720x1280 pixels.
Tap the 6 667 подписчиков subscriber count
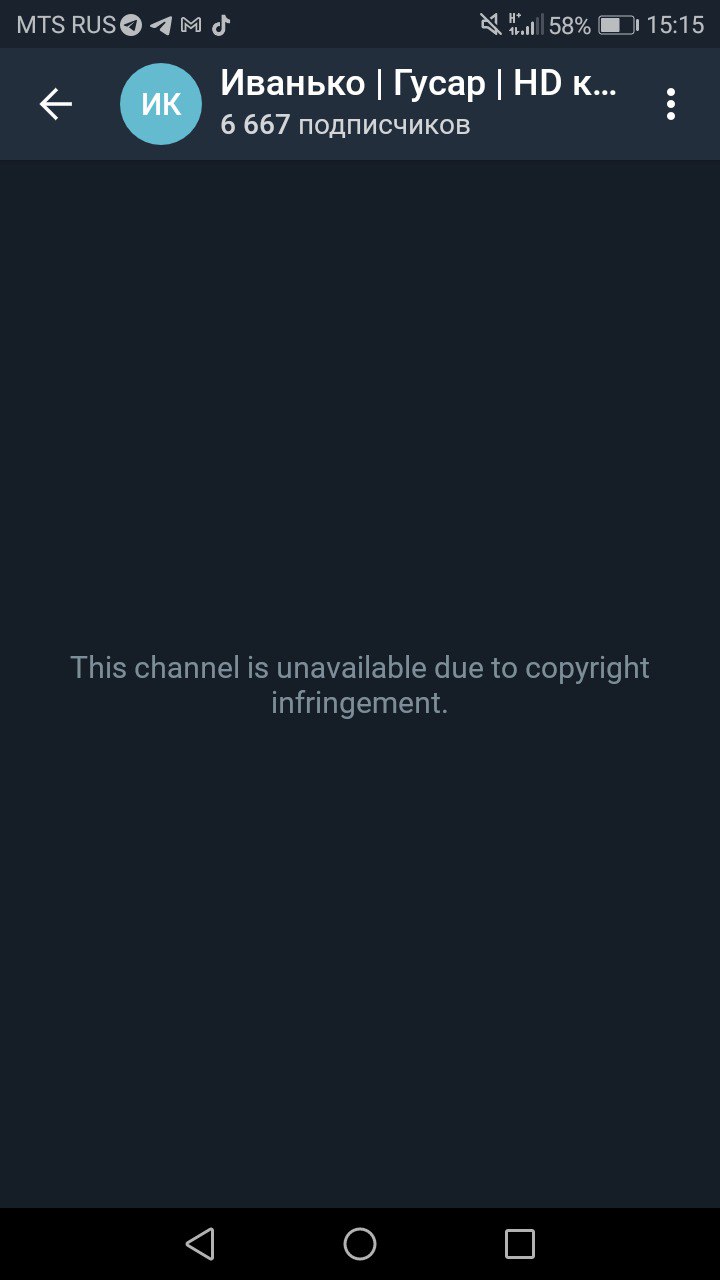pos(345,125)
